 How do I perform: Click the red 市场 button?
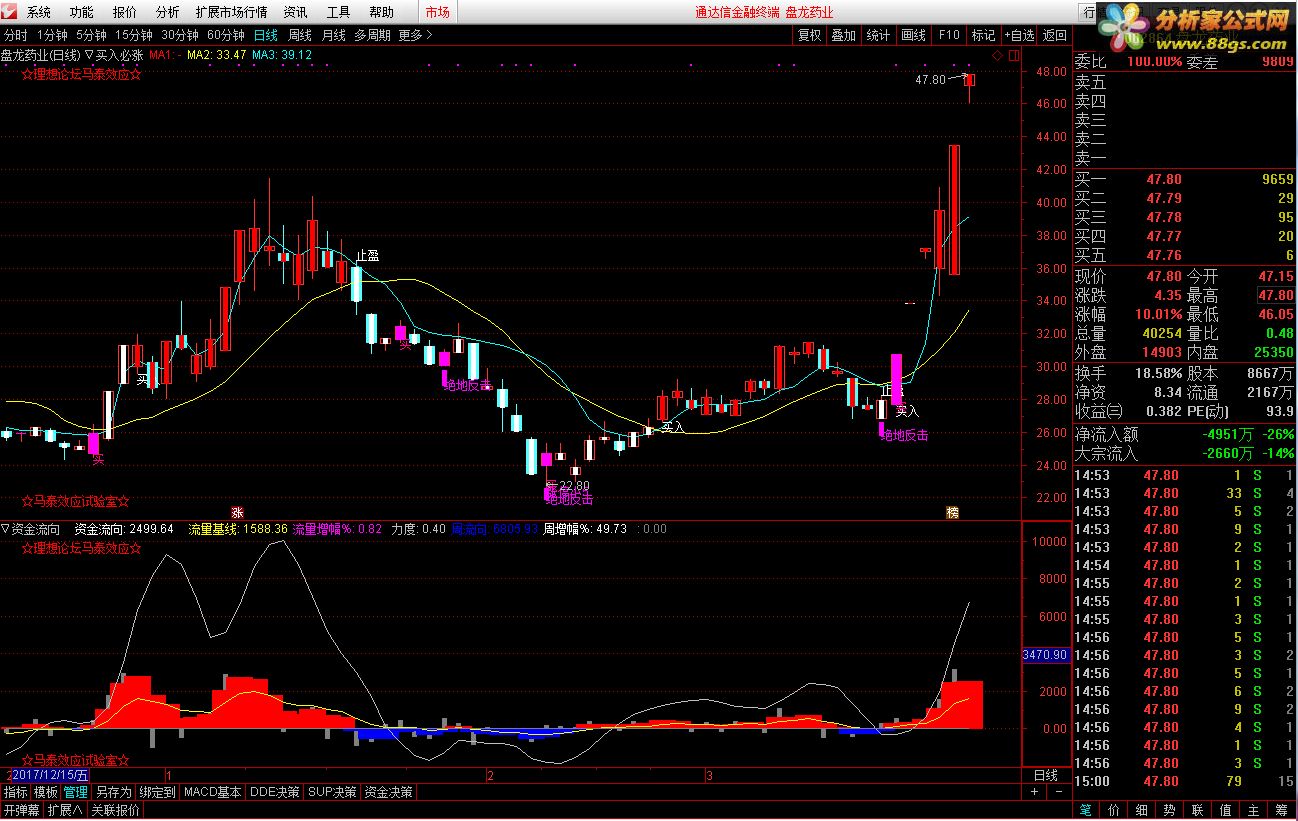(437, 12)
